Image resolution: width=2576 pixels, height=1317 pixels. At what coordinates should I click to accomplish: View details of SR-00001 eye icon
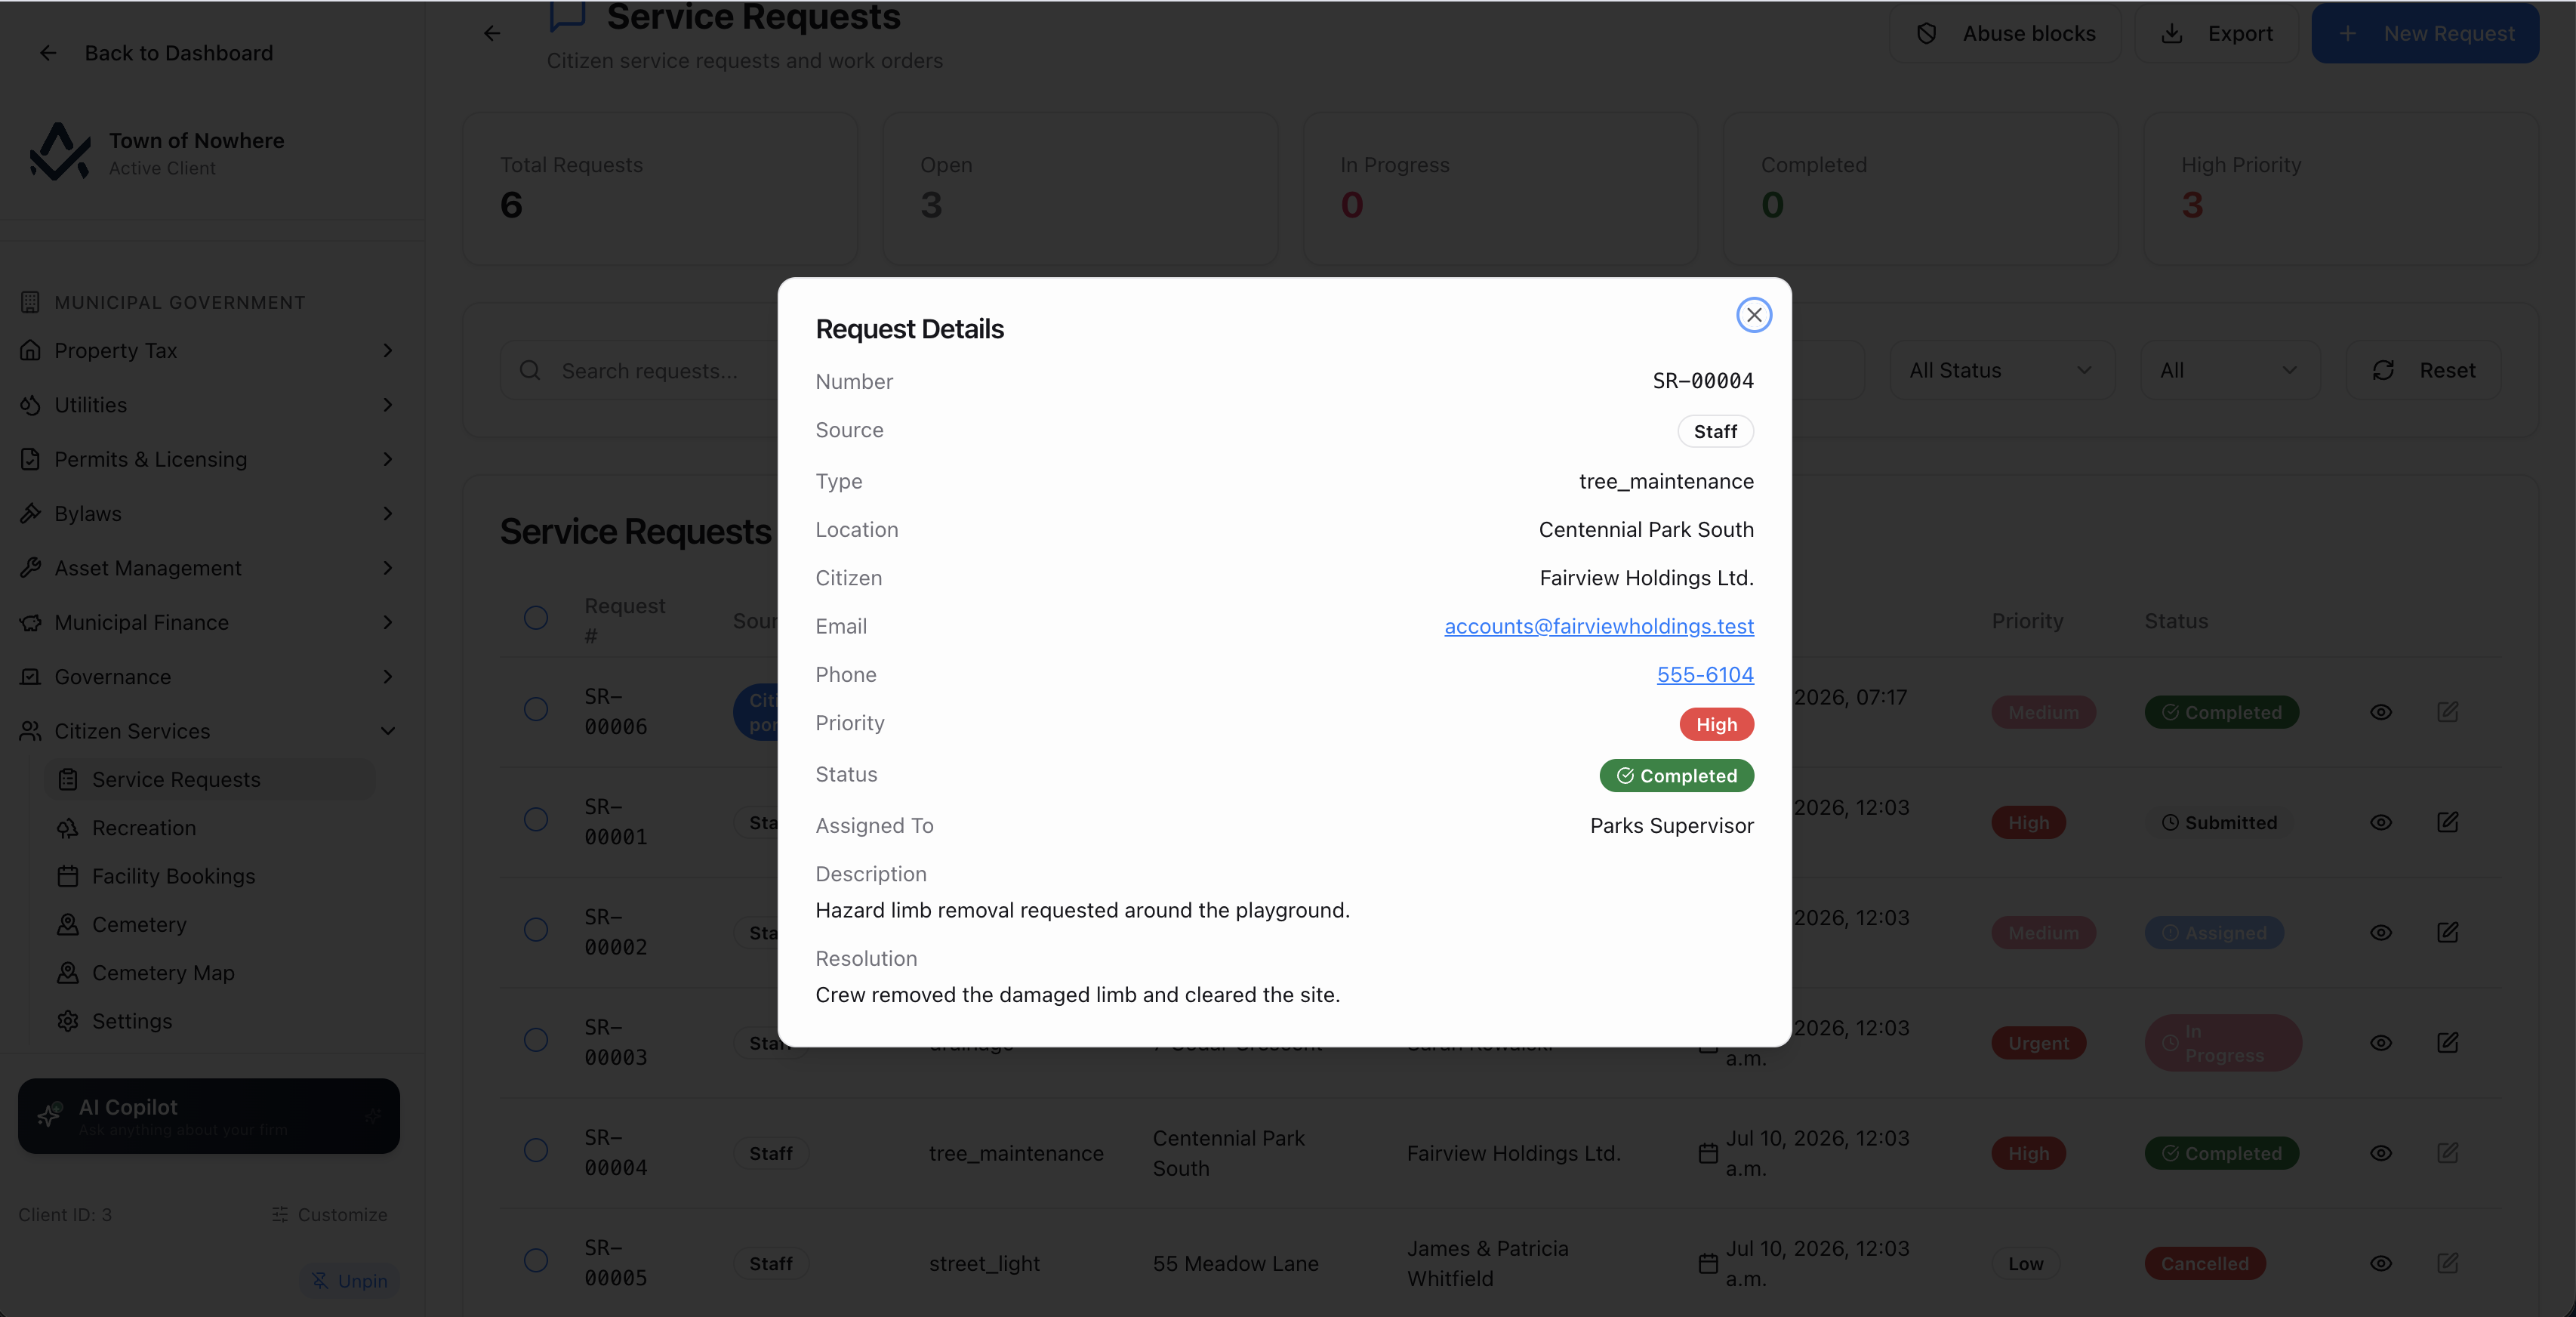(2381, 822)
